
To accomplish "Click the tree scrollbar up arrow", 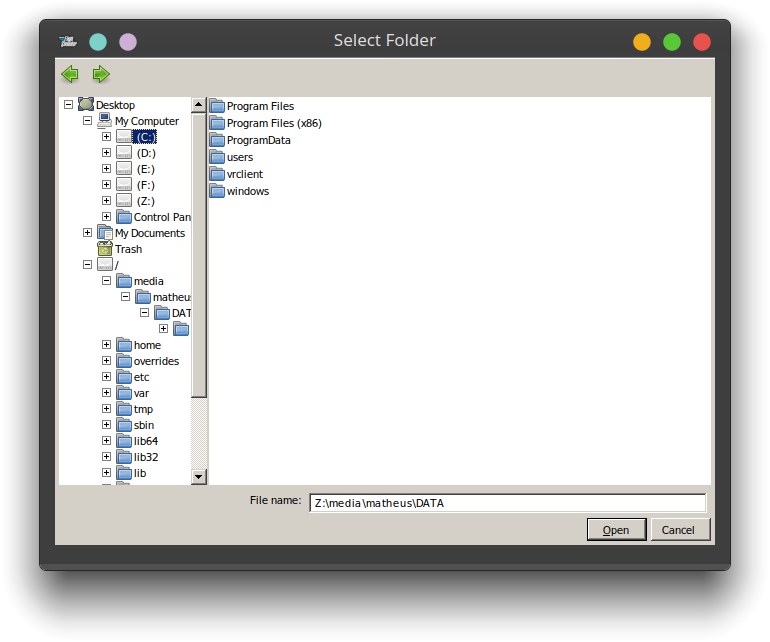I will pos(198,105).
